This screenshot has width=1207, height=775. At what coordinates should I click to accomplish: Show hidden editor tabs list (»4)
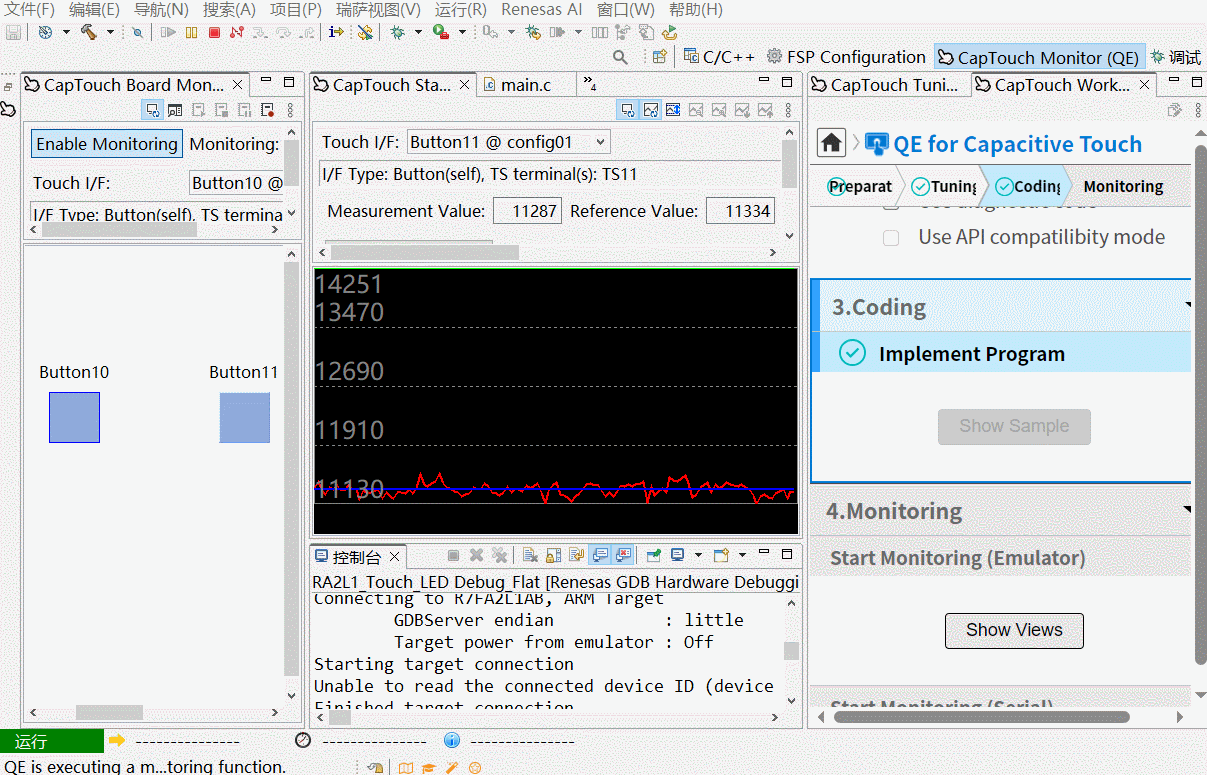pyautogui.click(x=590, y=85)
